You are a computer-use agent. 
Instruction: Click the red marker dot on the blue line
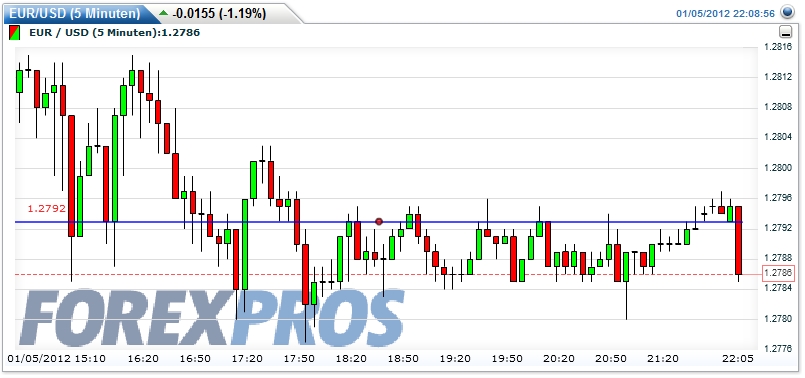click(379, 222)
